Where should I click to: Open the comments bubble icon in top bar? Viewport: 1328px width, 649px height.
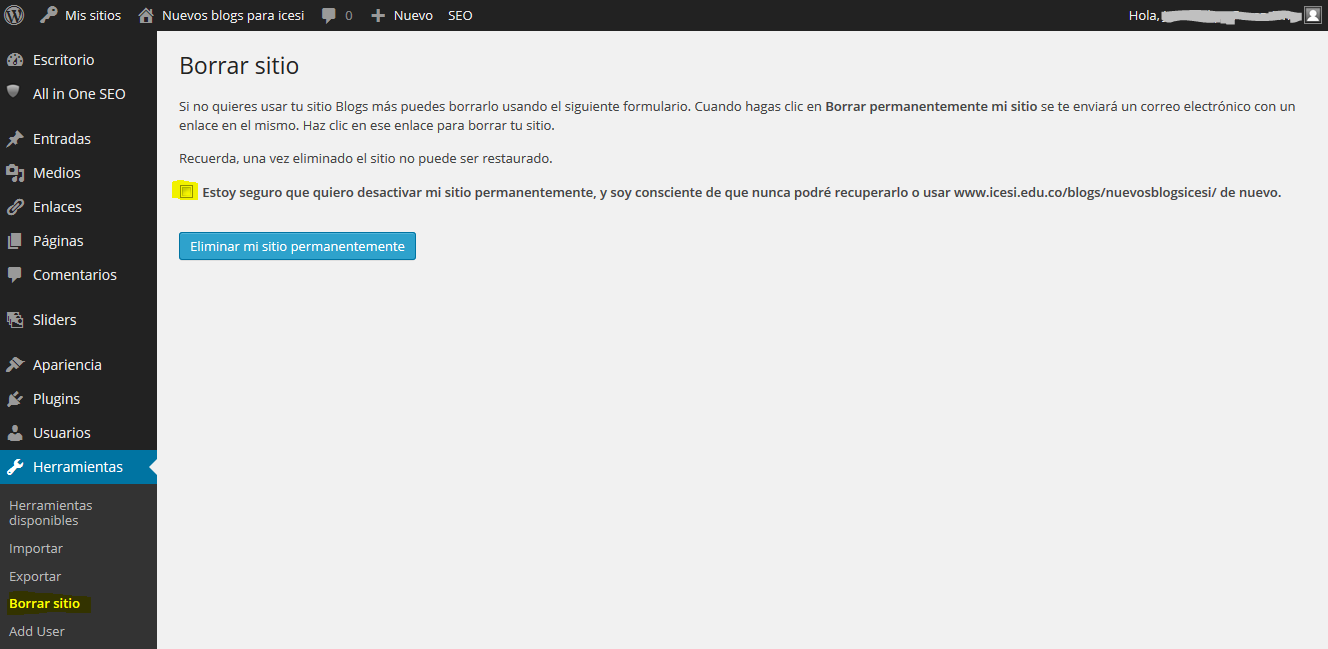tap(329, 16)
